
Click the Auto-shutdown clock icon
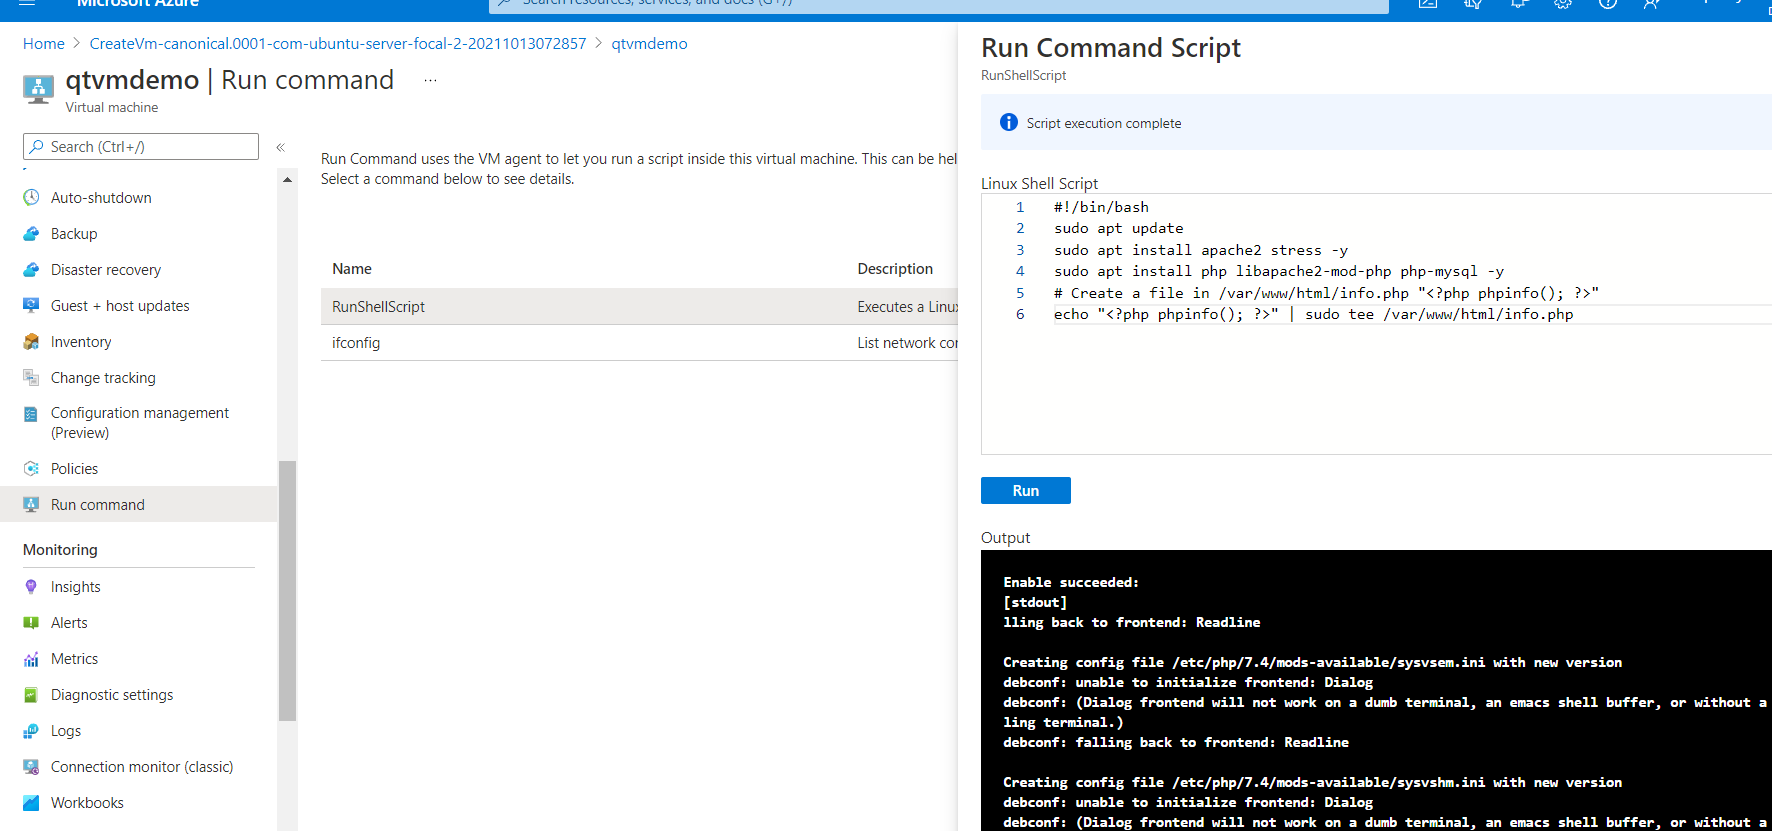(31, 197)
